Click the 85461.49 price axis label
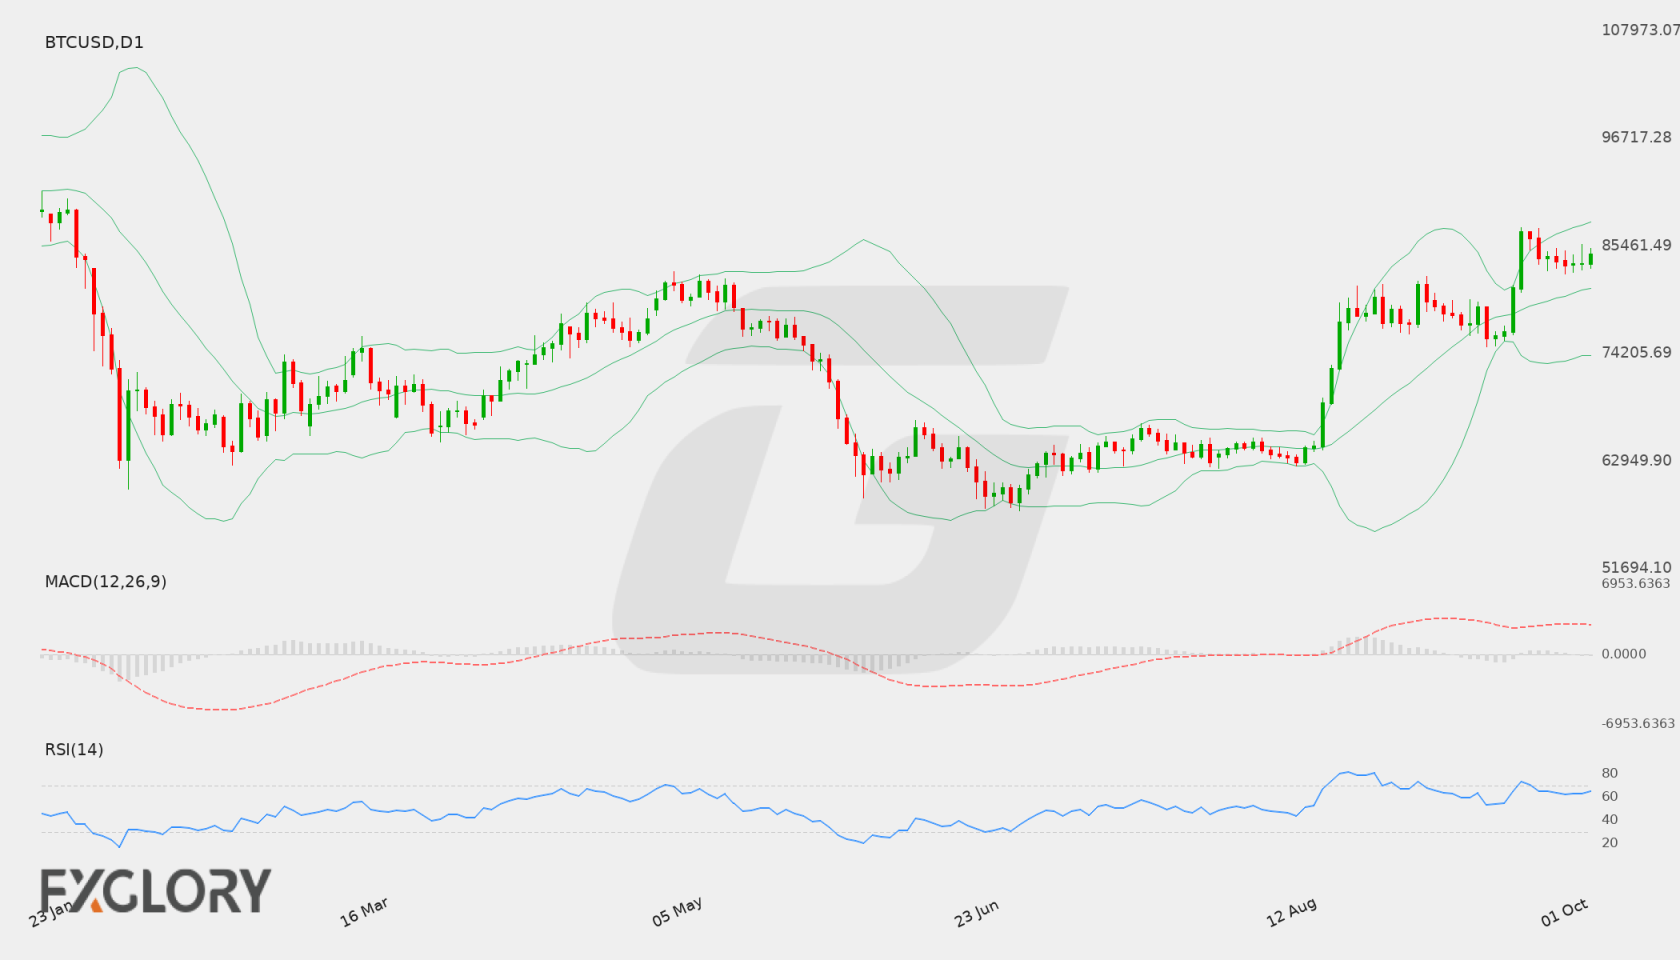1680x960 pixels. [1636, 245]
